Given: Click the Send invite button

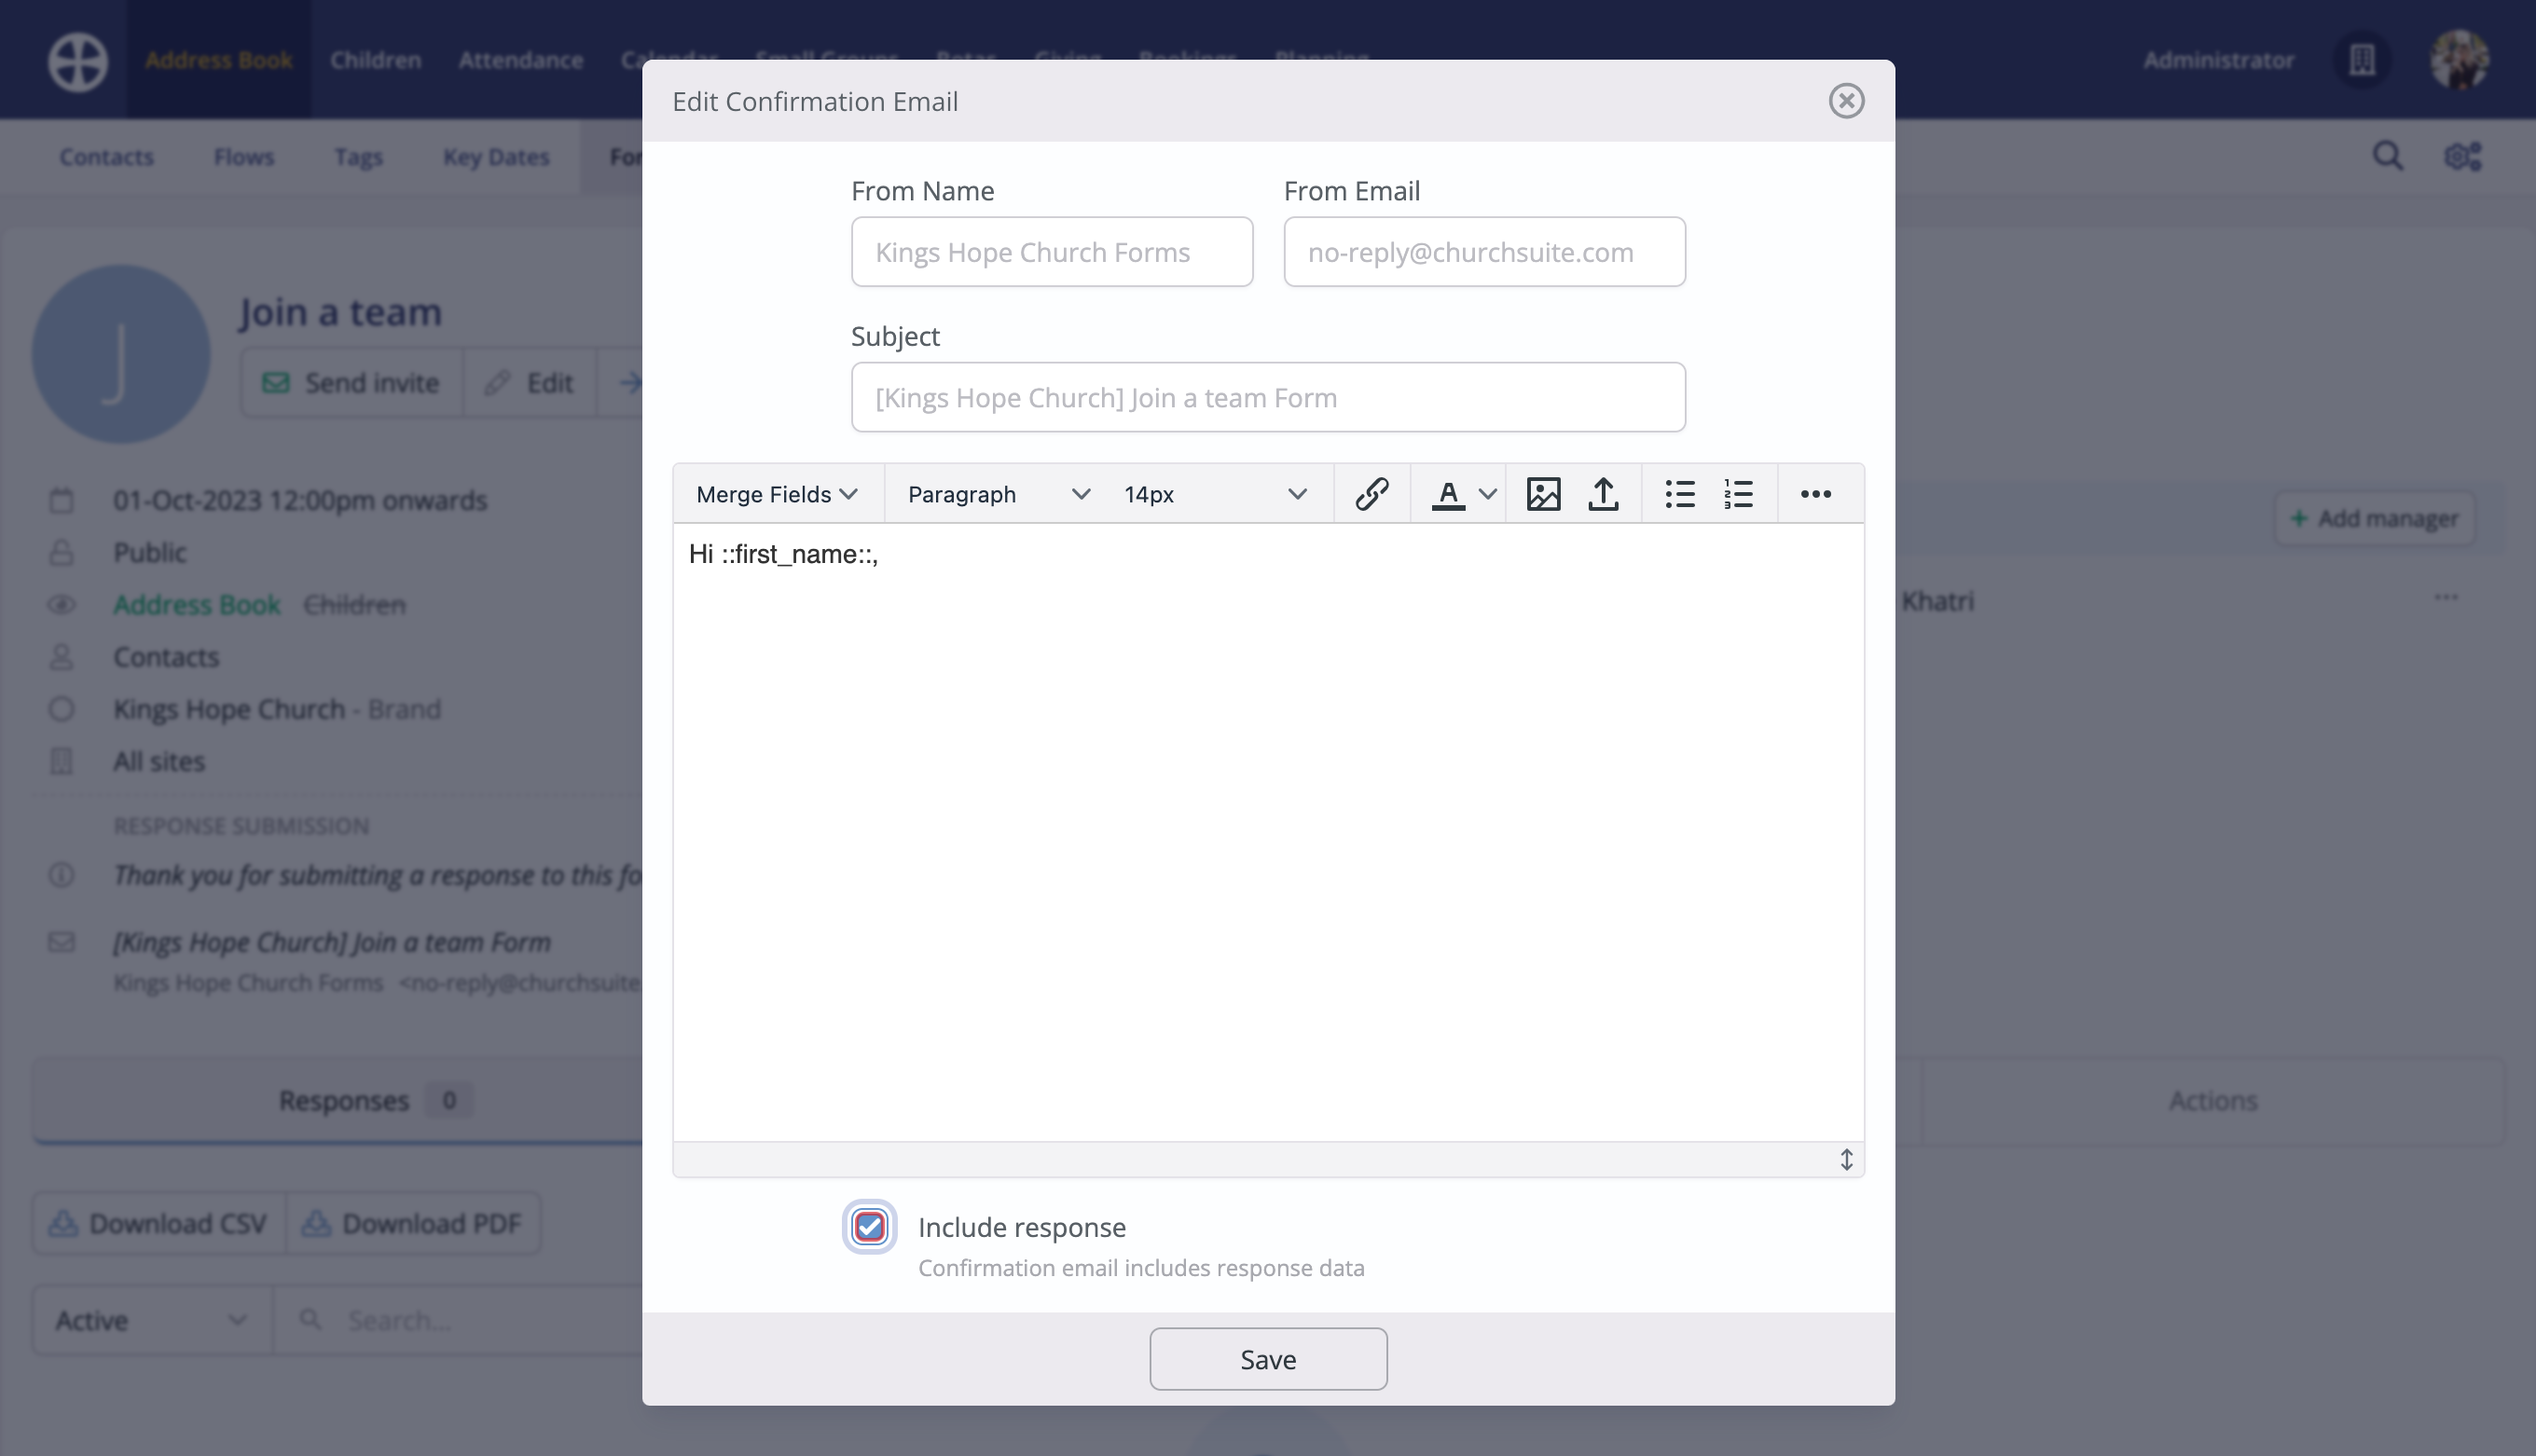Looking at the screenshot, I should pyautogui.click(x=351, y=383).
